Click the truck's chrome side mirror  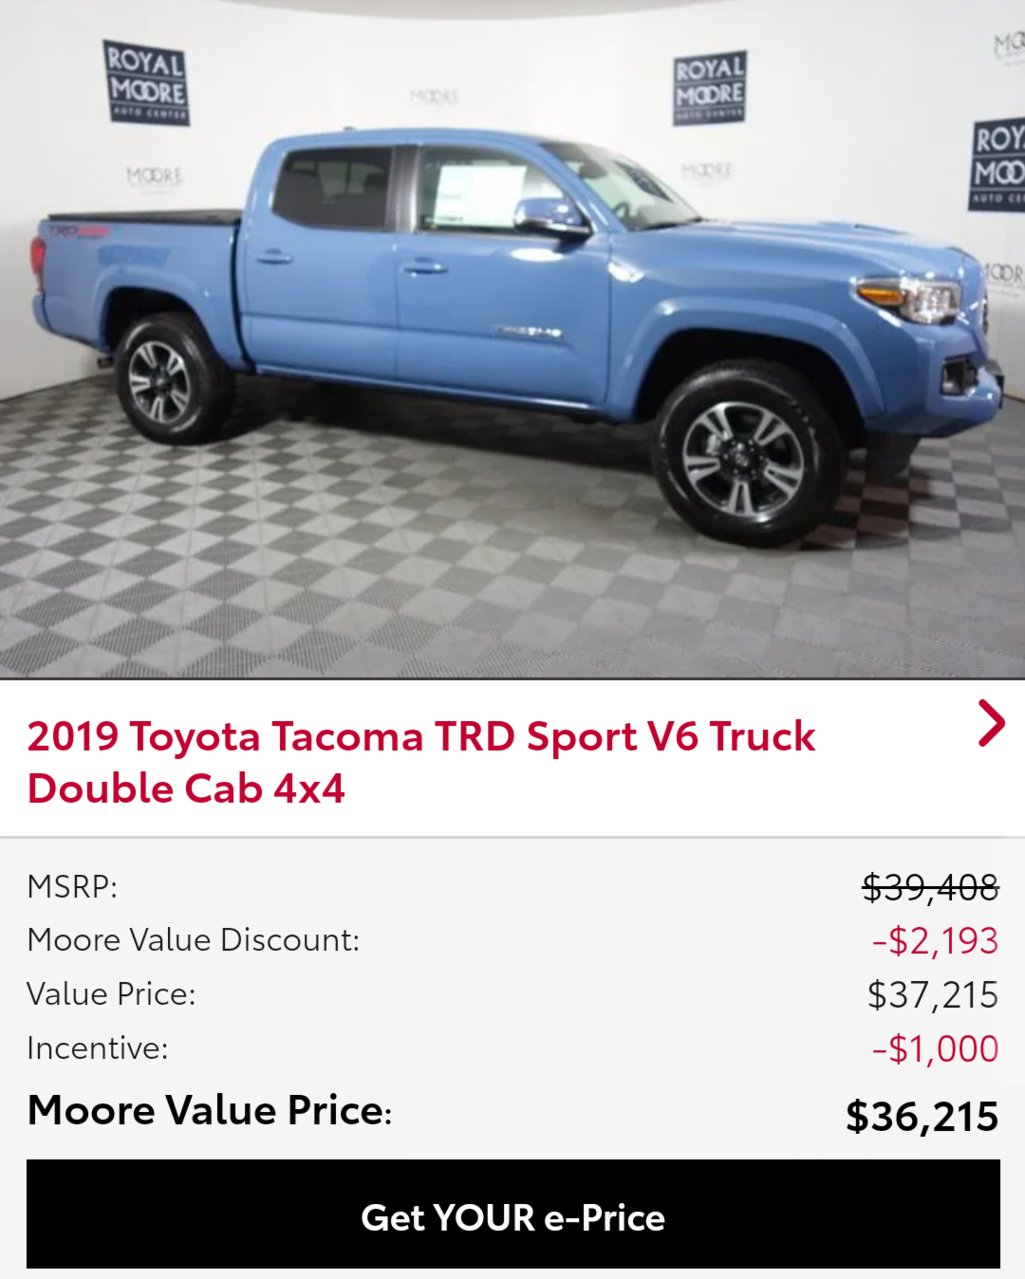pyautogui.click(x=549, y=217)
